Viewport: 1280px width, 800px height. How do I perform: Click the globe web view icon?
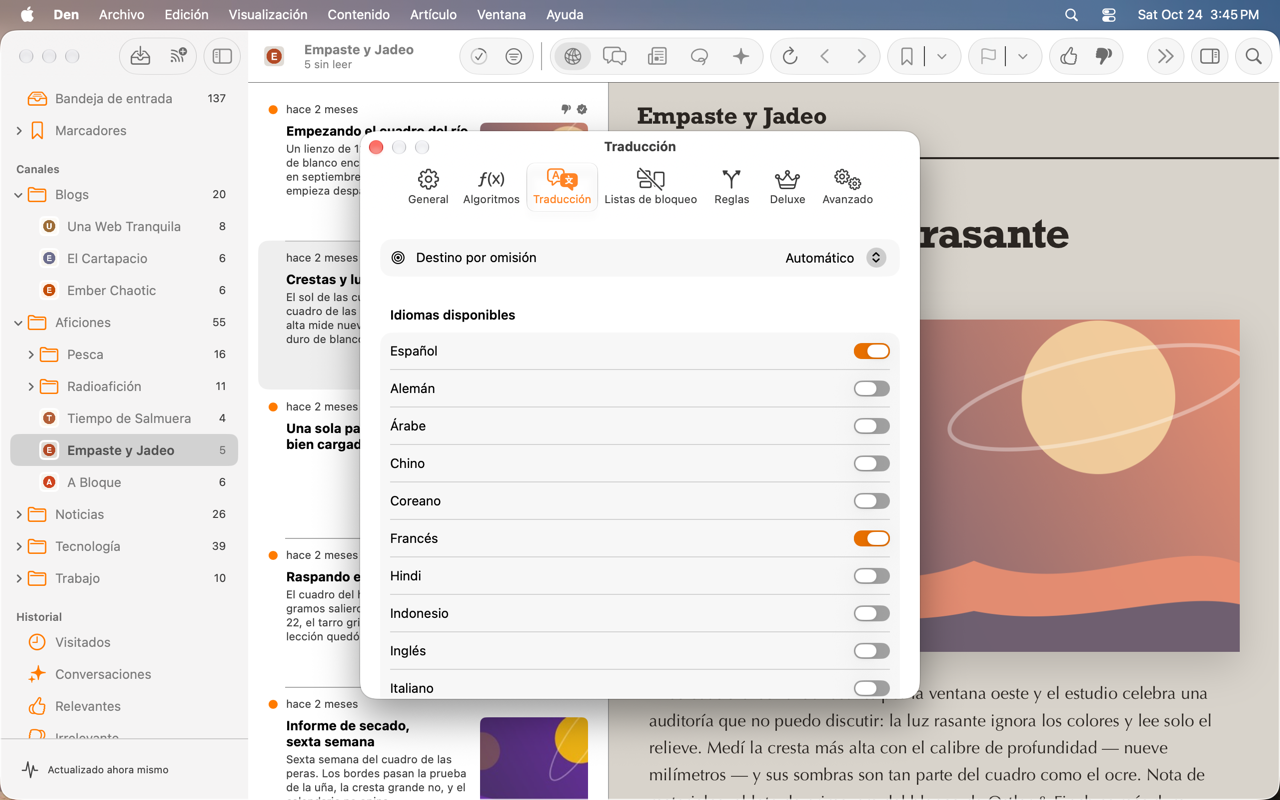pos(573,57)
